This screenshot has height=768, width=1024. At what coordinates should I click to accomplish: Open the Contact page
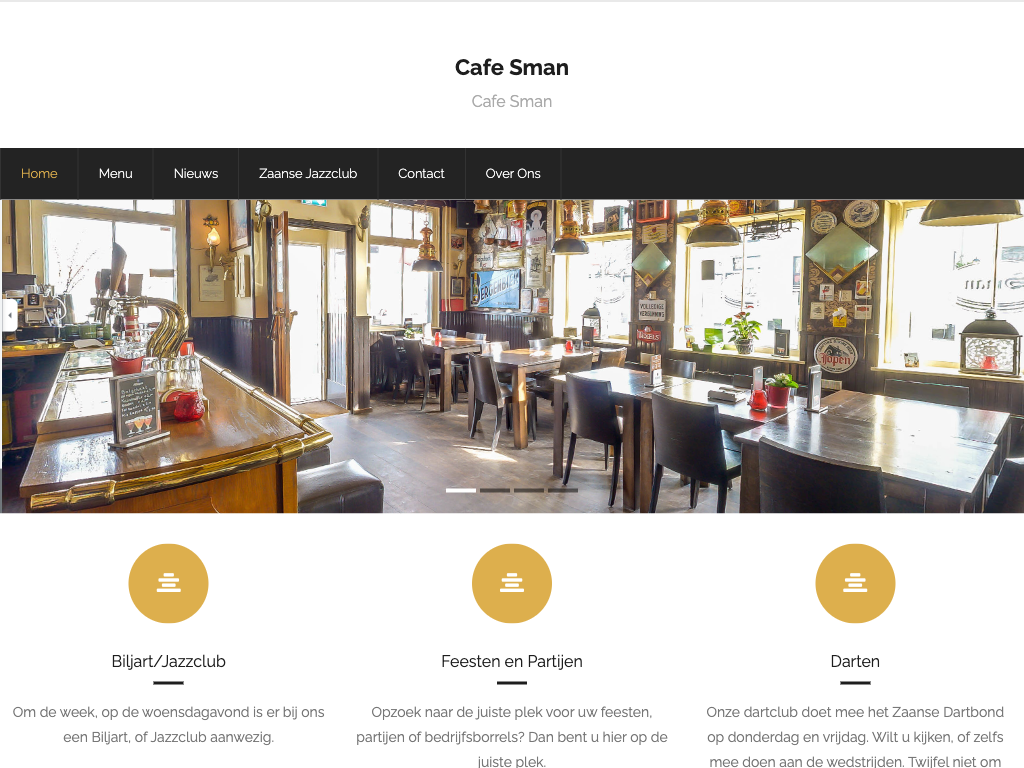421,174
